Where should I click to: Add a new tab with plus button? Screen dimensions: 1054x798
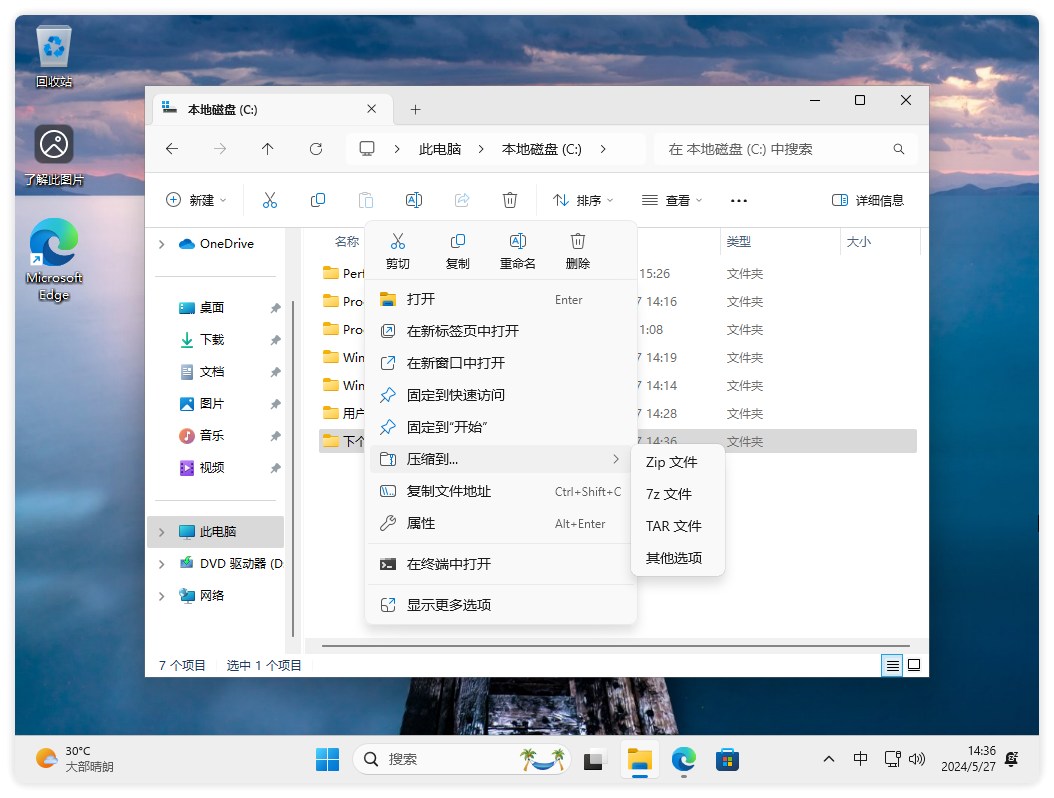click(x=416, y=110)
